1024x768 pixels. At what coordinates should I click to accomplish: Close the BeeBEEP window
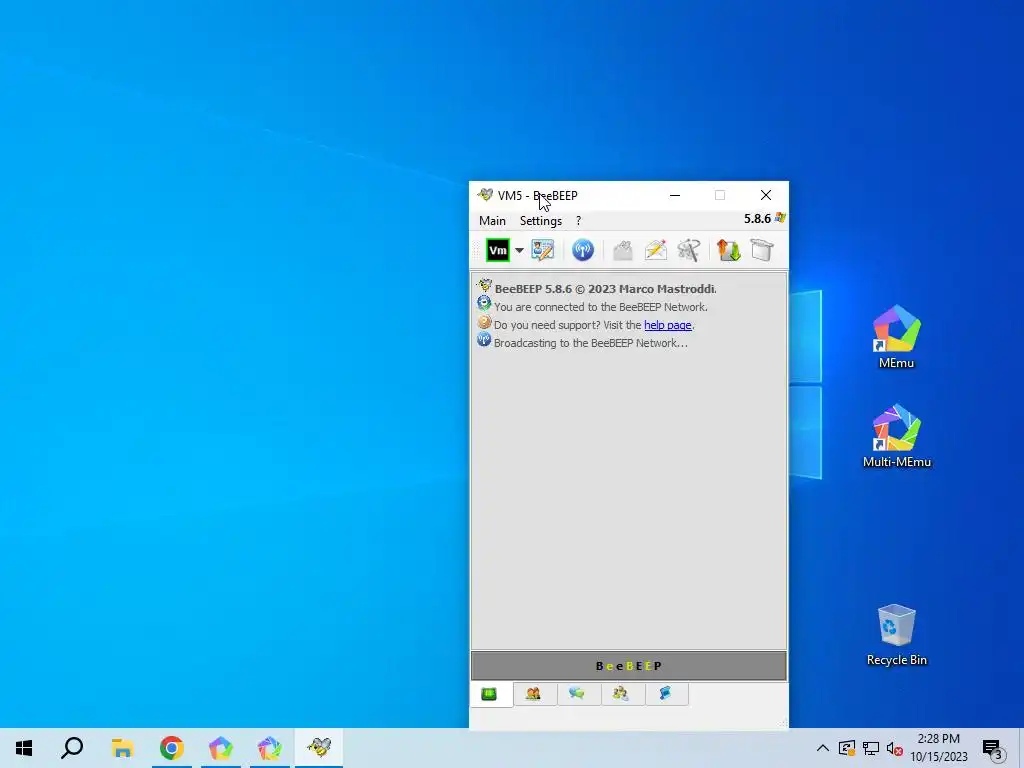(766, 195)
